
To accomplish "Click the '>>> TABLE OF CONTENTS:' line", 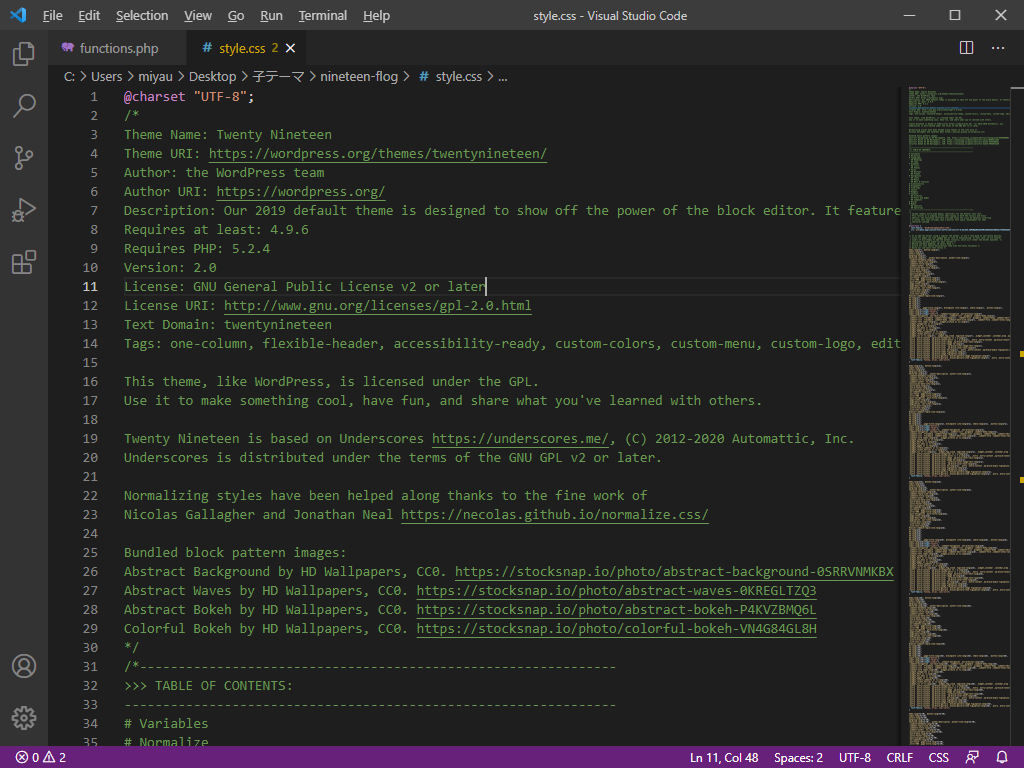I will [x=208, y=686].
